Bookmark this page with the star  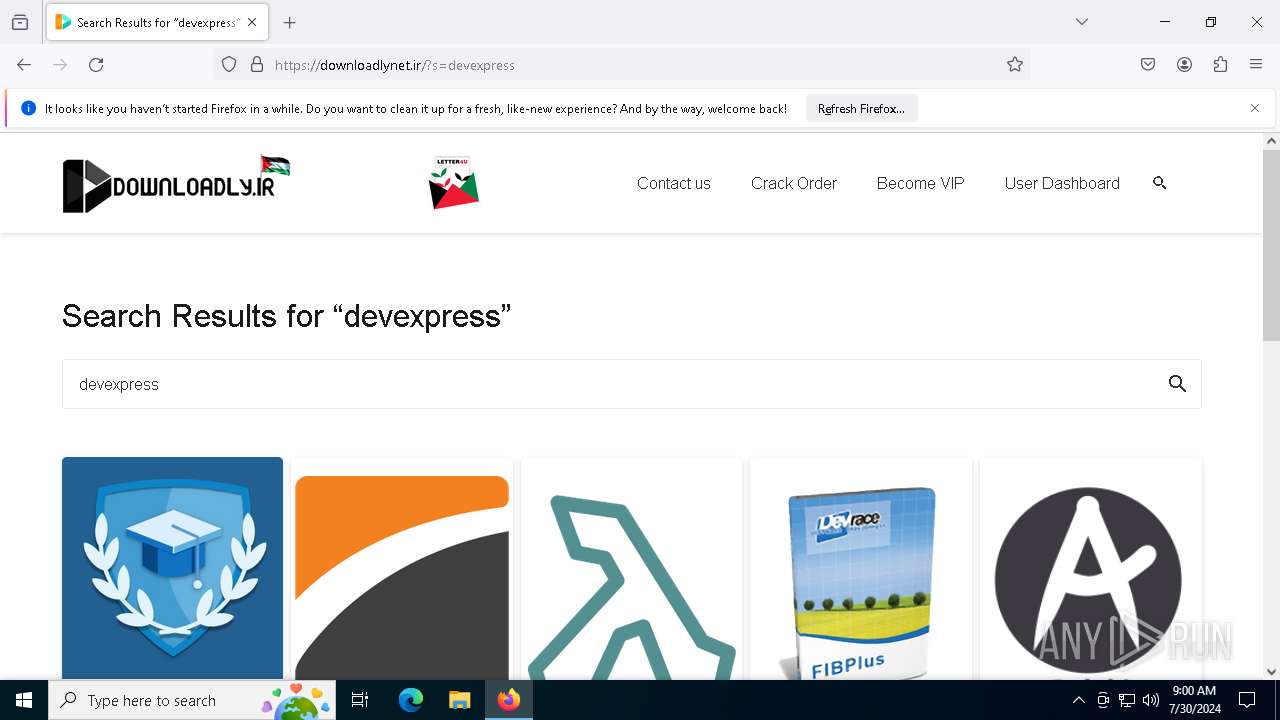pyautogui.click(x=1015, y=65)
